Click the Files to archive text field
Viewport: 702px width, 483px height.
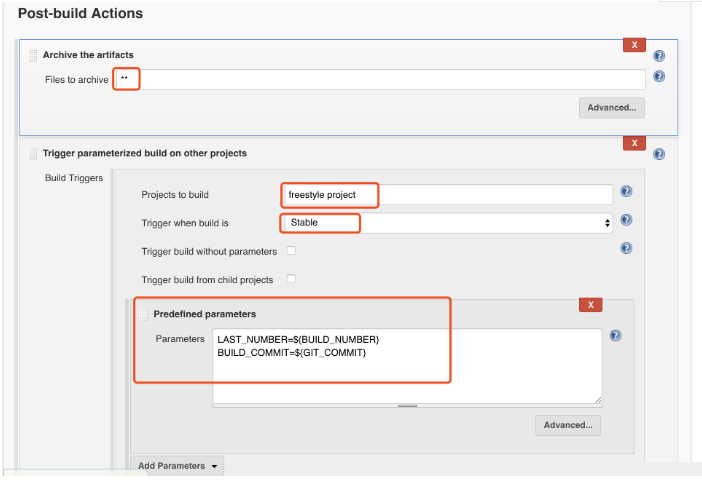coord(380,79)
